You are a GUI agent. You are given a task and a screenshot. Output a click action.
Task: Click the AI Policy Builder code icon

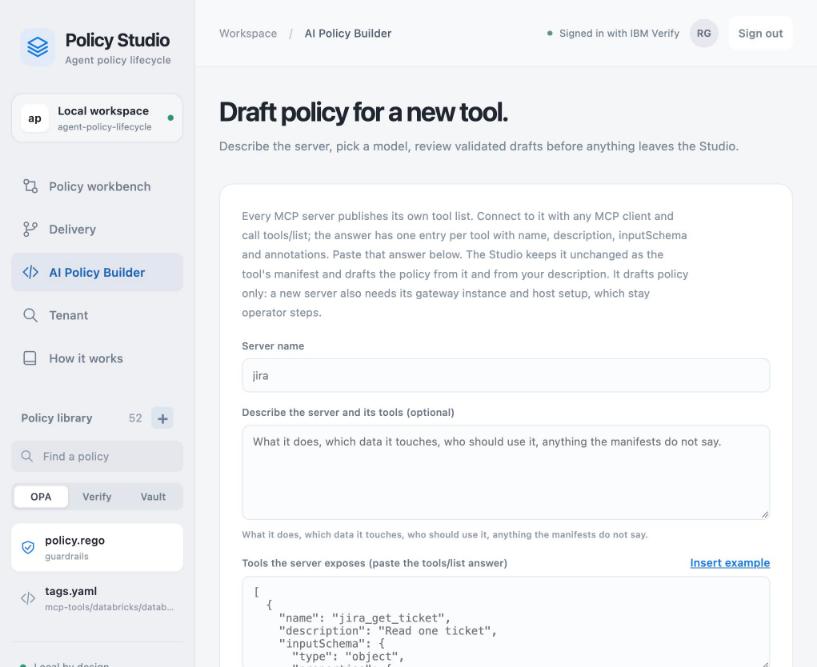(x=30, y=272)
